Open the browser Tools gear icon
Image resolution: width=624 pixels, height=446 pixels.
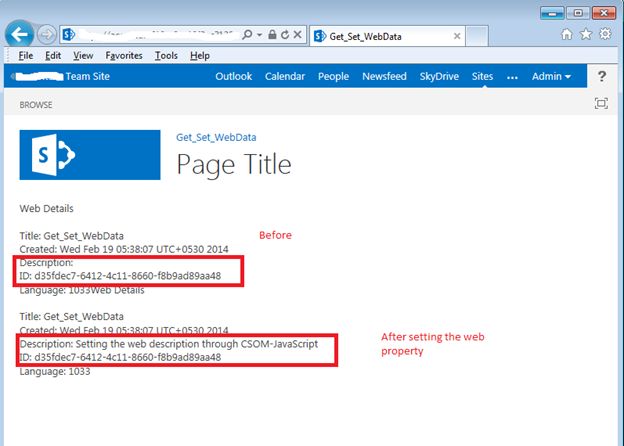pyautogui.click(x=605, y=34)
